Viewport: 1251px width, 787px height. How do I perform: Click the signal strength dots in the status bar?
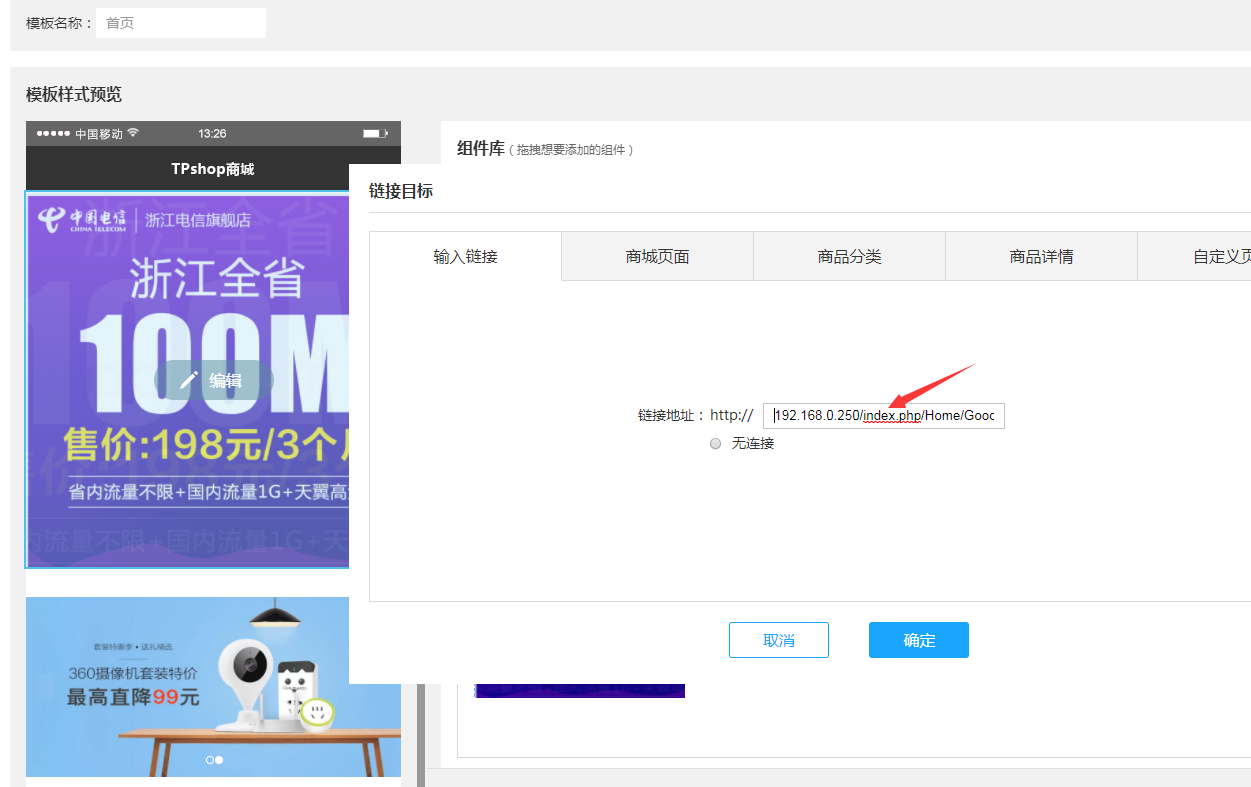coord(53,133)
